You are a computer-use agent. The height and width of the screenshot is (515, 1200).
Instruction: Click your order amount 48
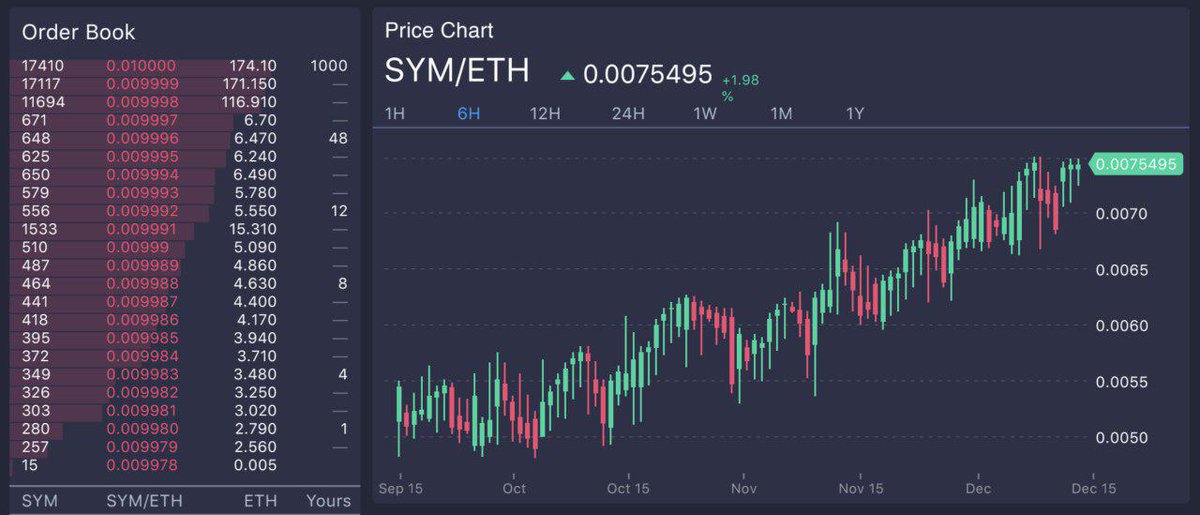338,138
